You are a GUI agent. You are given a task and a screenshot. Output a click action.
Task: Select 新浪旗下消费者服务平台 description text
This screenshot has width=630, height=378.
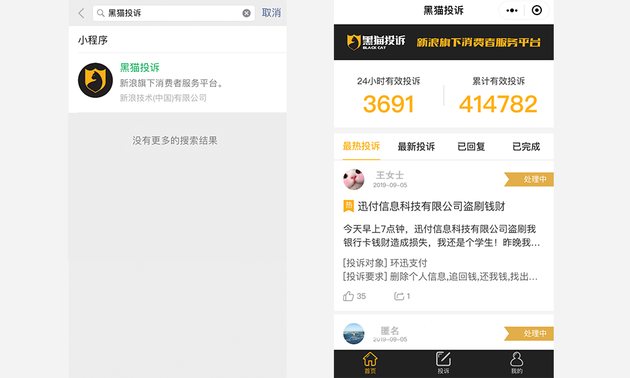pyautogui.click(x=171, y=83)
